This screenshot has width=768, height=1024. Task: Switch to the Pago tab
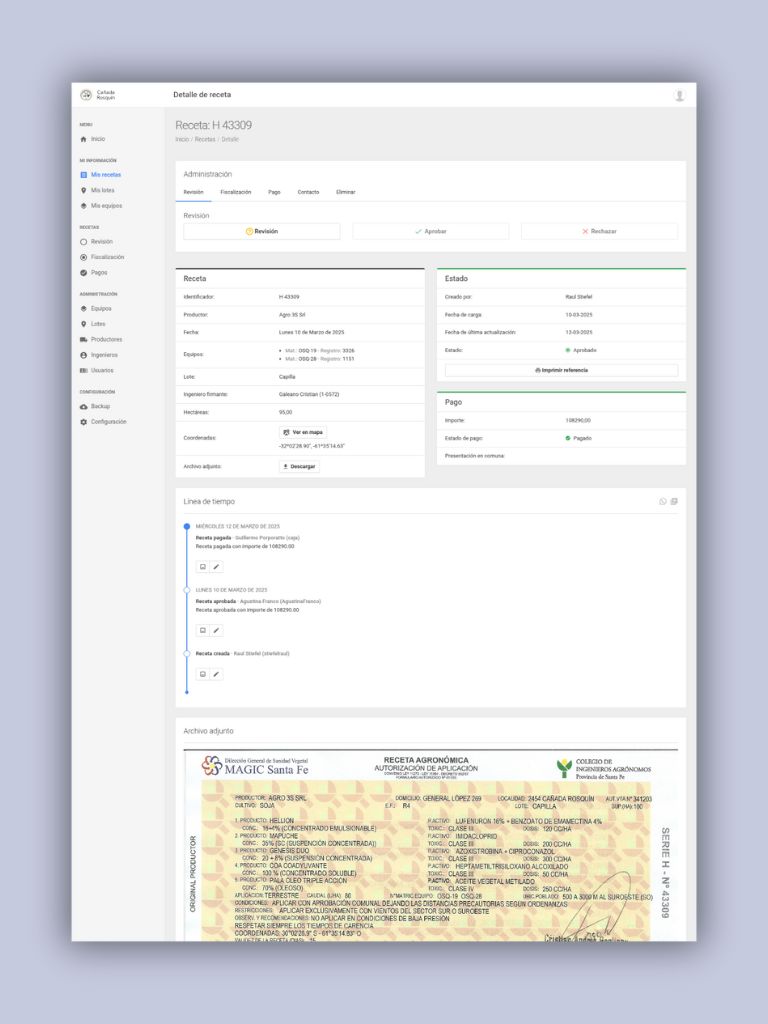click(x=274, y=191)
